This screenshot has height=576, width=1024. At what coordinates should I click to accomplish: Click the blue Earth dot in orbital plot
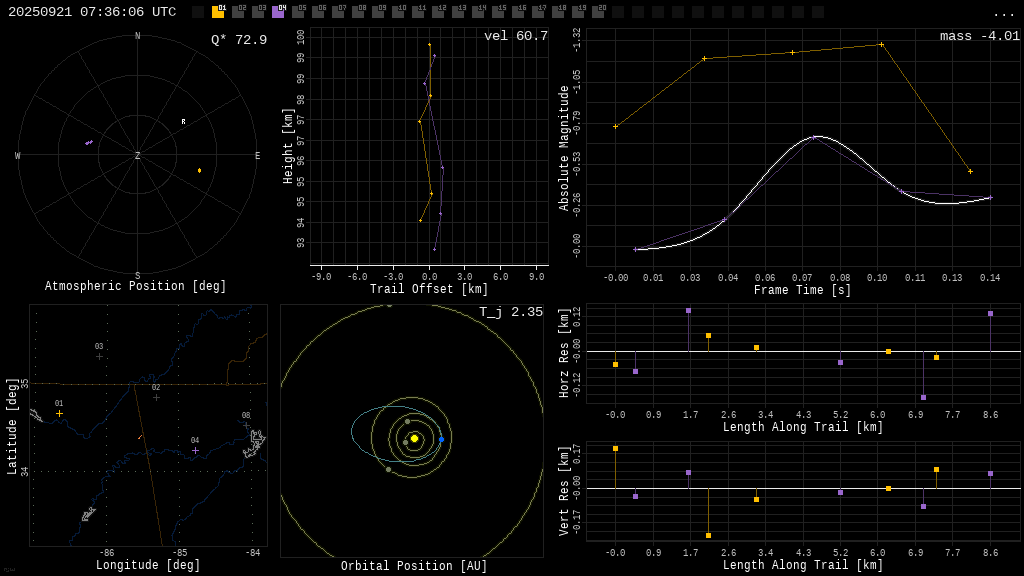click(x=441, y=439)
